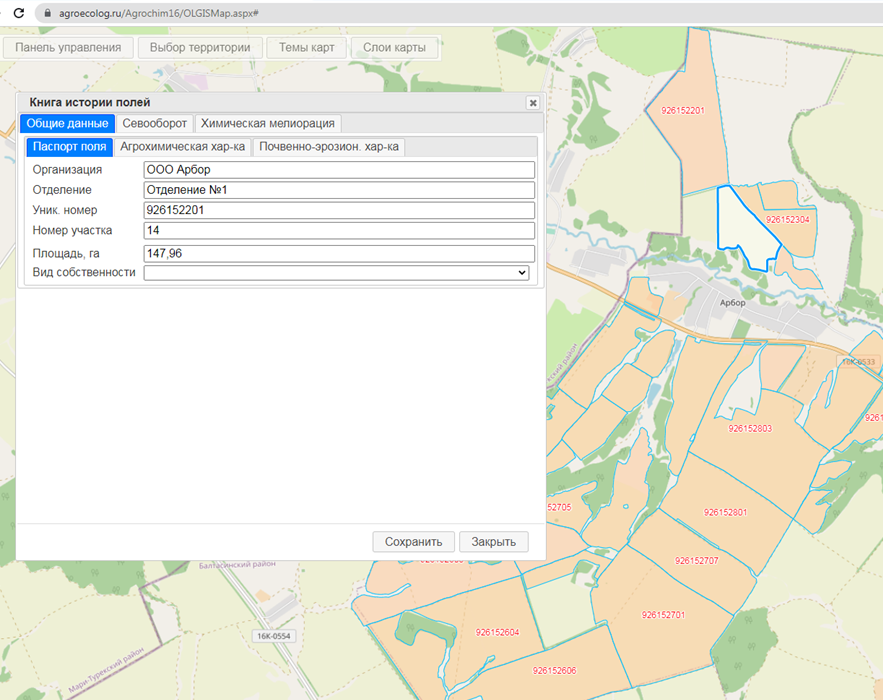Click road marker 16K-0533 on map
The image size is (883, 700).
click(x=858, y=362)
